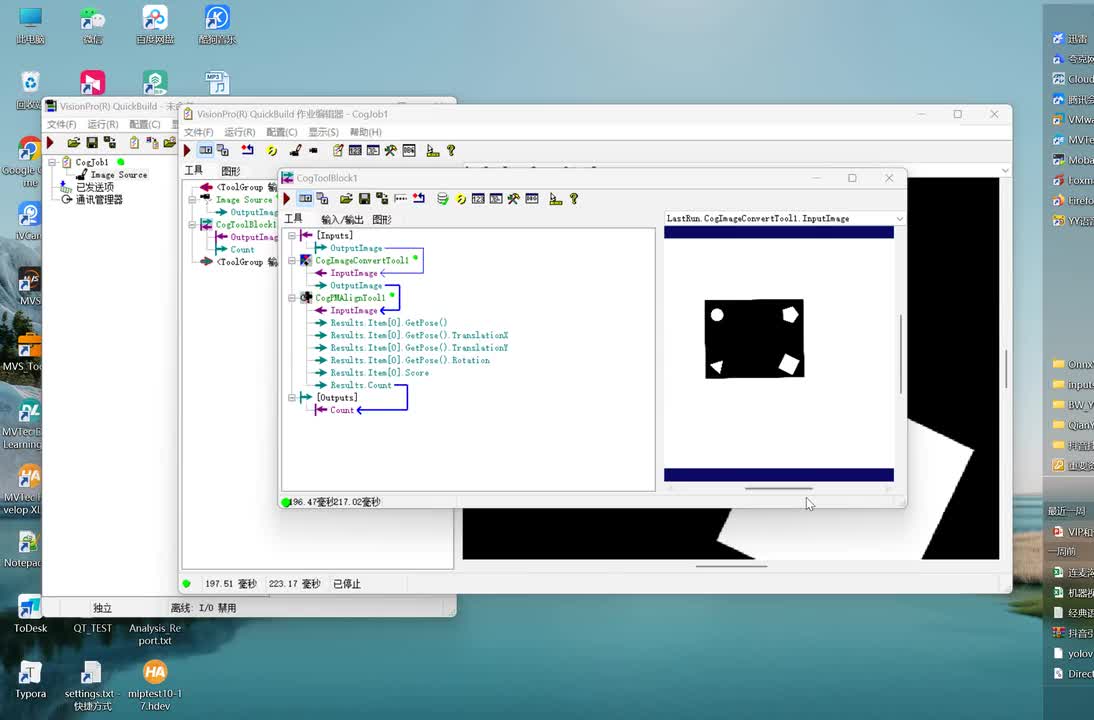Run with play icon in QuickBuild main window
Image resolution: width=1094 pixels, height=720 pixels.
pyautogui.click(x=50, y=142)
